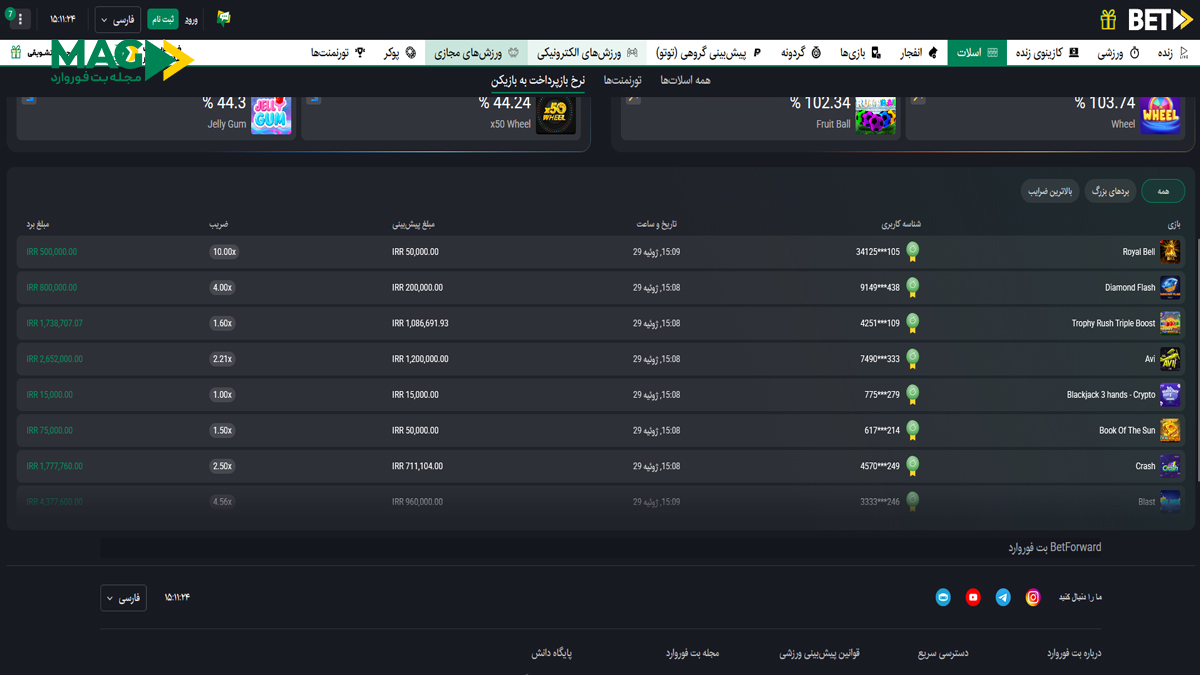Image resolution: width=1200 pixels, height=675 pixels.
Task: Open the x50 Wheel game thumbnail
Action: [x=556, y=114]
